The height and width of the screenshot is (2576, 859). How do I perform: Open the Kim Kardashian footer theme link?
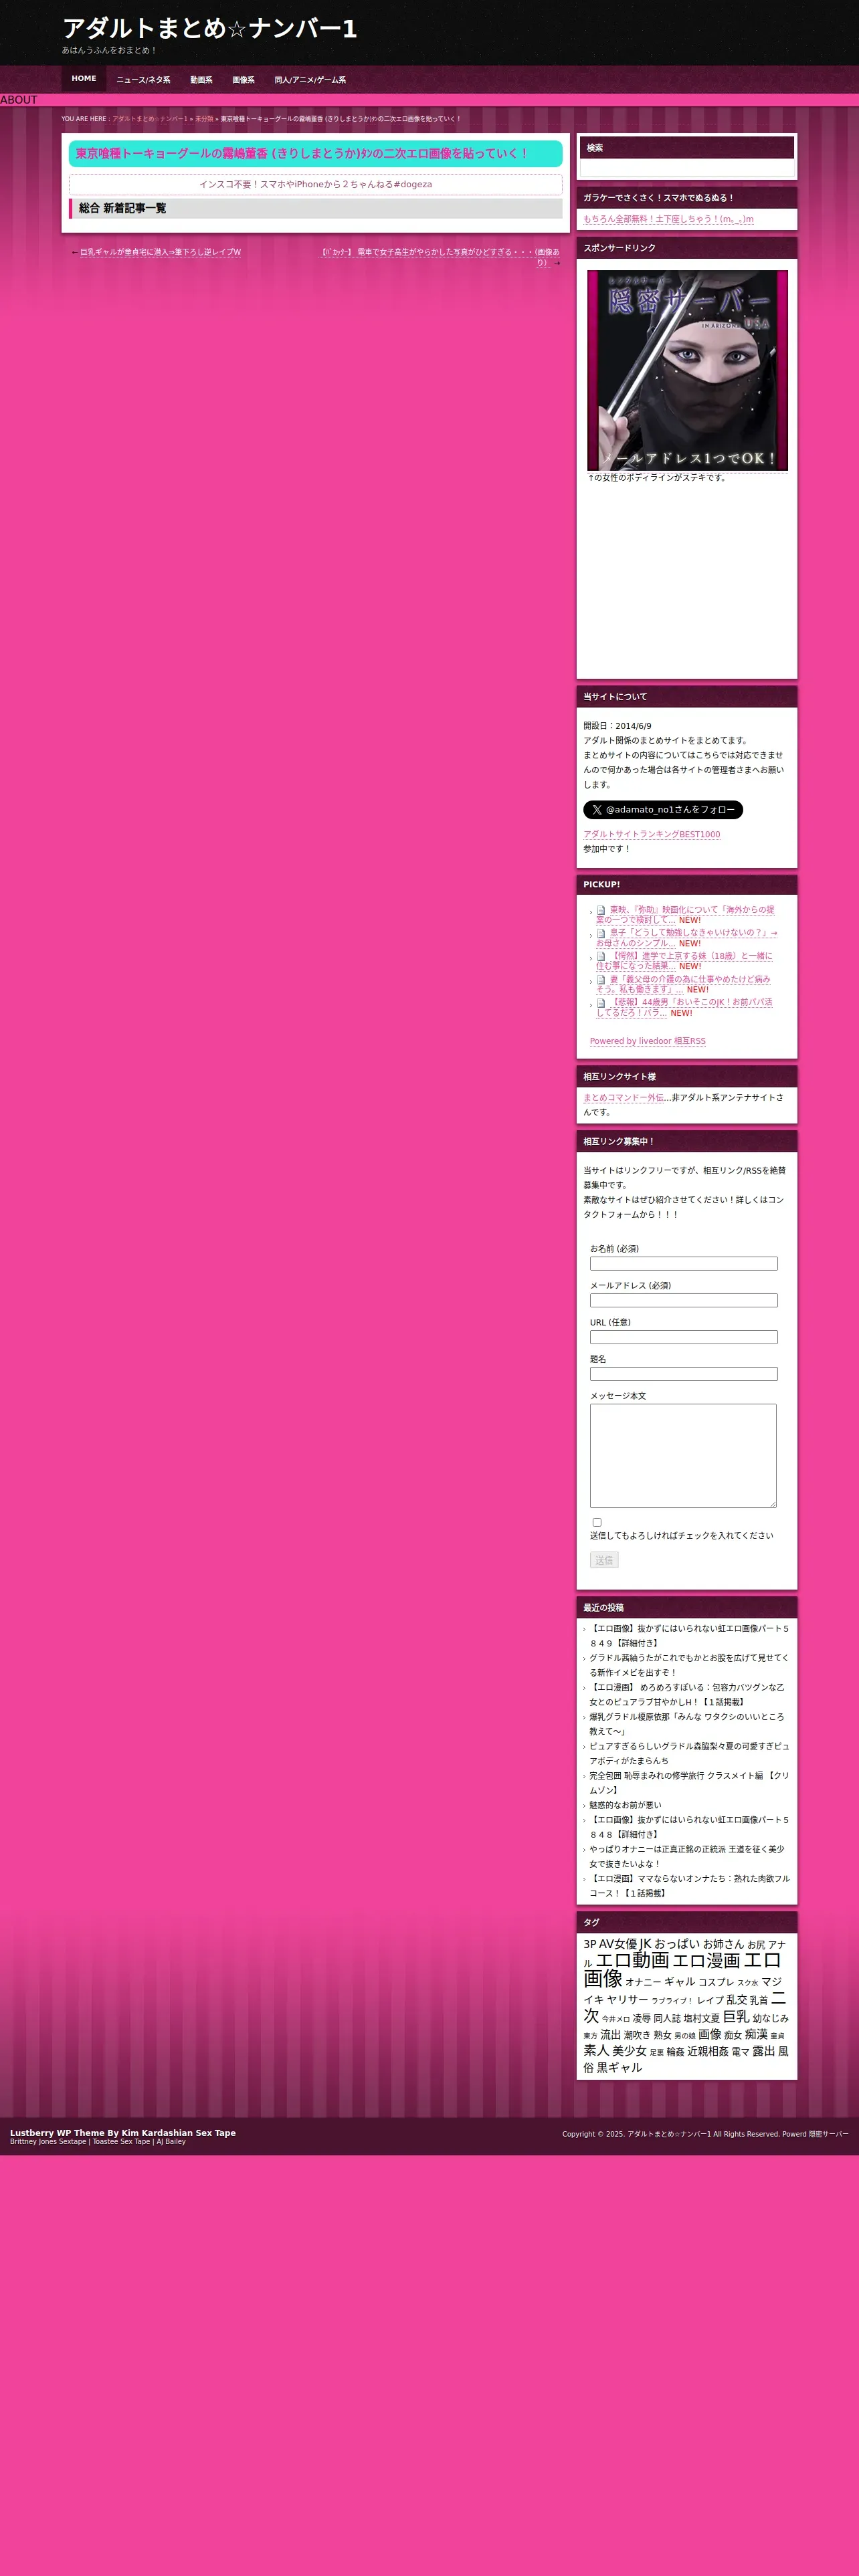pos(179,2133)
